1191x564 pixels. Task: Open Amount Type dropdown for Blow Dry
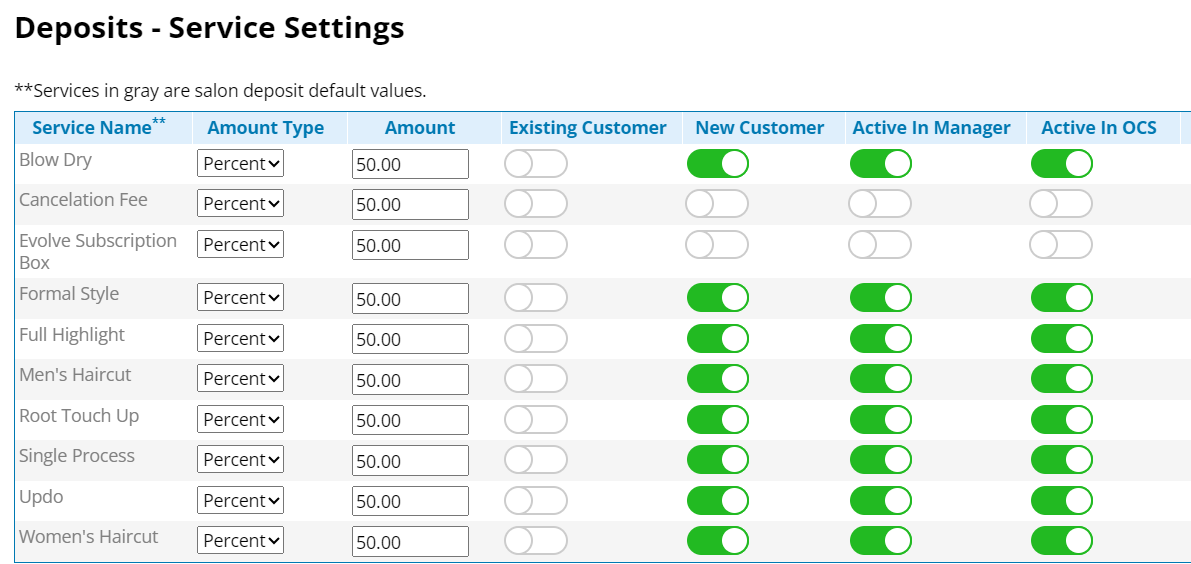240,164
